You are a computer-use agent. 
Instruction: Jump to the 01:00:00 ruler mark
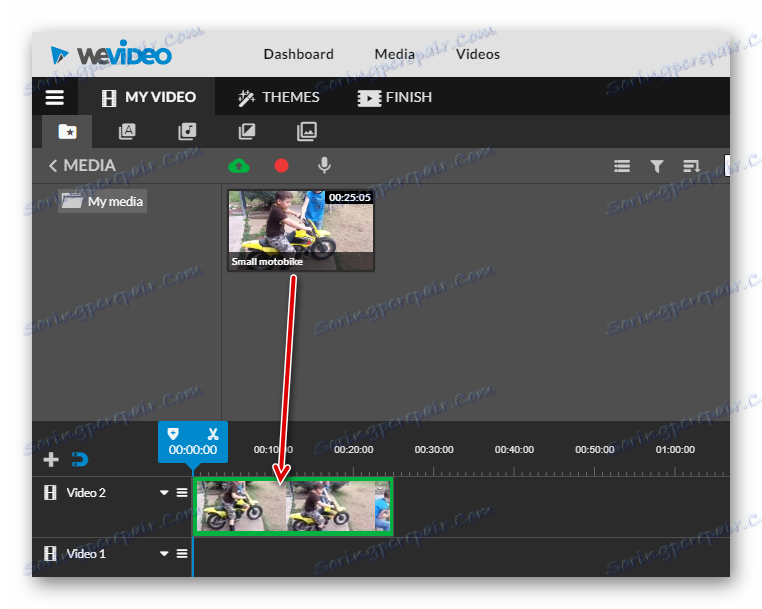[675, 450]
